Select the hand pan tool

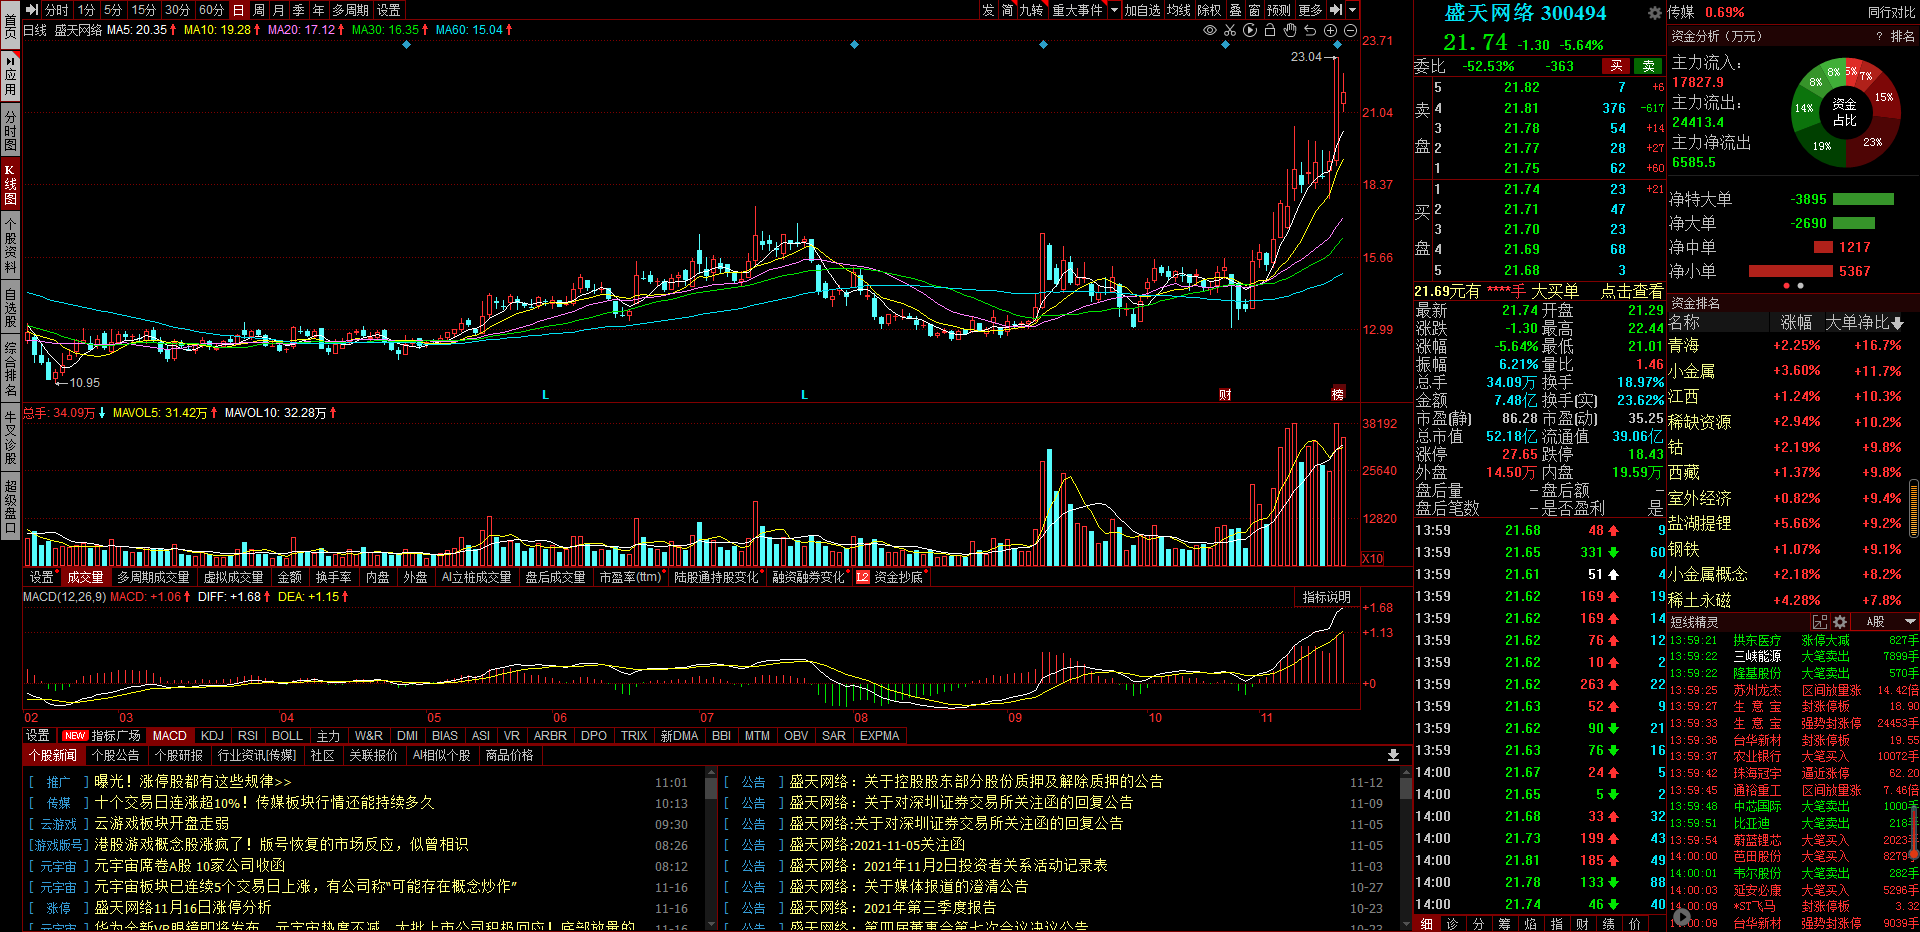coord(1290,31)
